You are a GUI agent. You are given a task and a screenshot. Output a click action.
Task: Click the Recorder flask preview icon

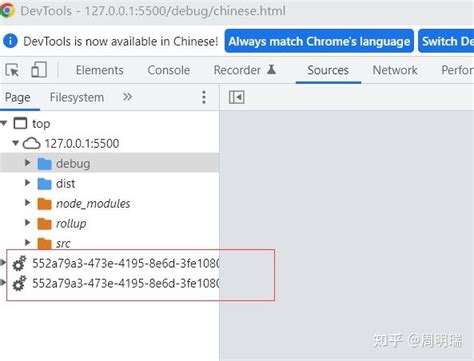(272, 69)
